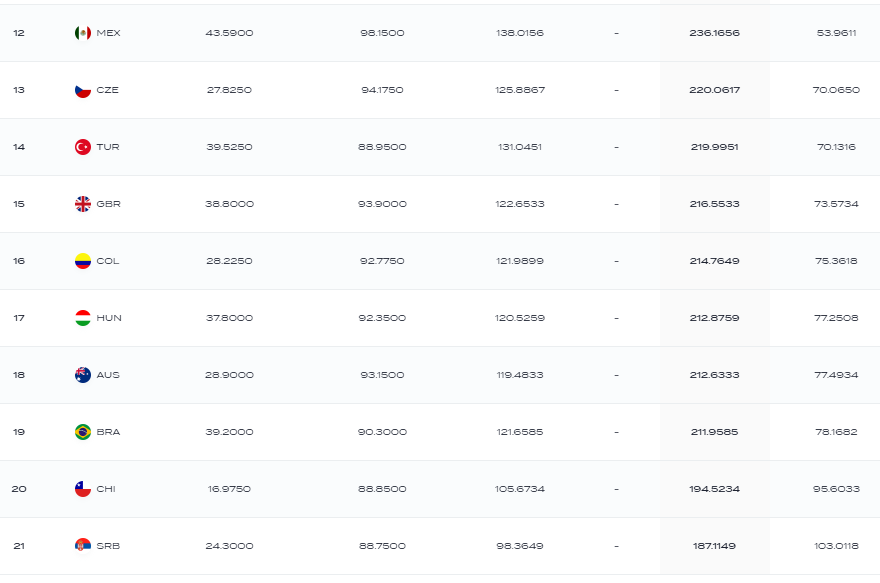880x583 pixels.
Task: Open the MEX team label
Action: 108,33
